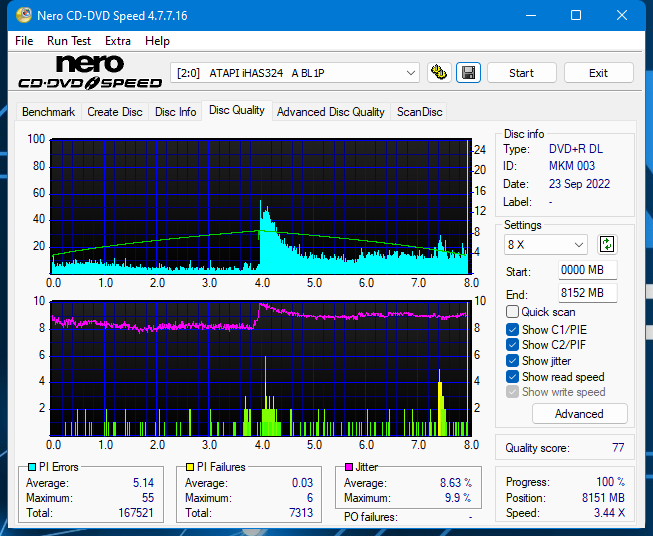Click PI Failures total 7313
Image resolution: width=653 pixels, height=536 pixels.
[x=301, y=513]
